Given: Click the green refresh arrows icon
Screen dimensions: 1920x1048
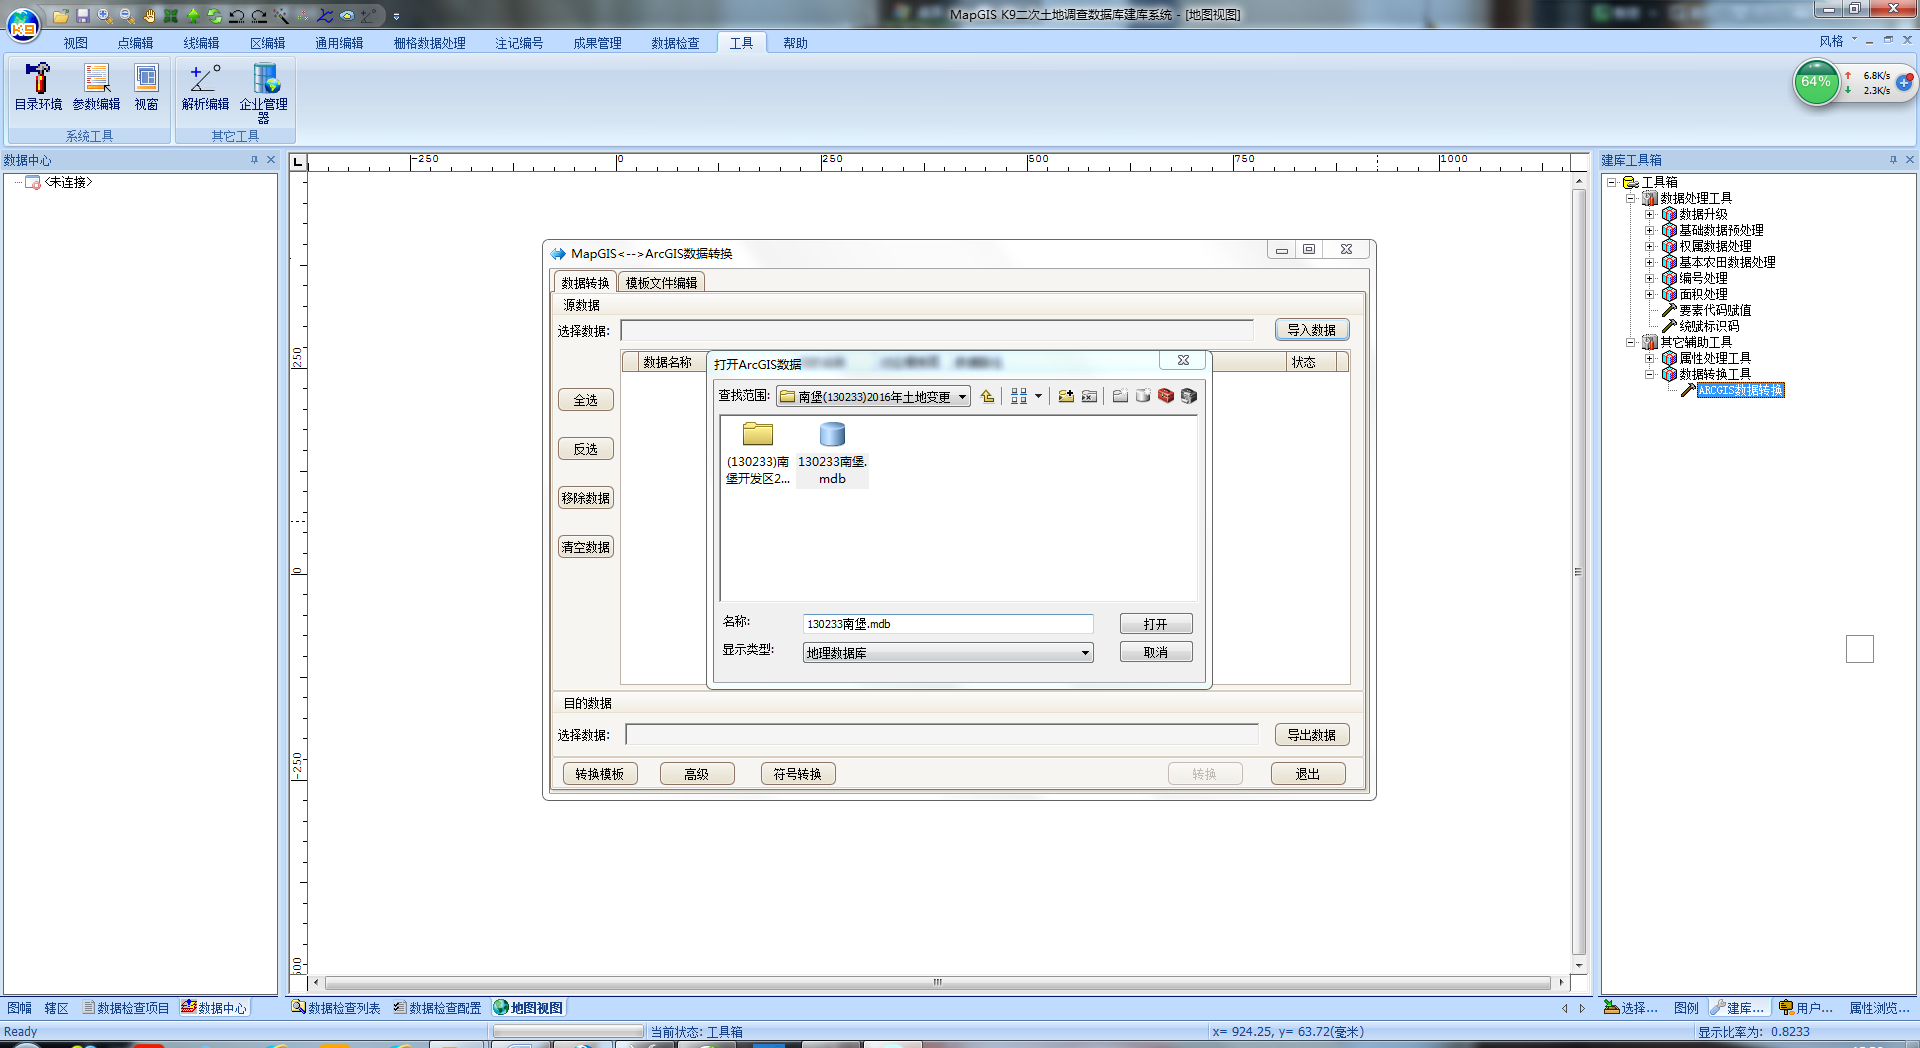Looking at the screenshot, I should (215, 16).
